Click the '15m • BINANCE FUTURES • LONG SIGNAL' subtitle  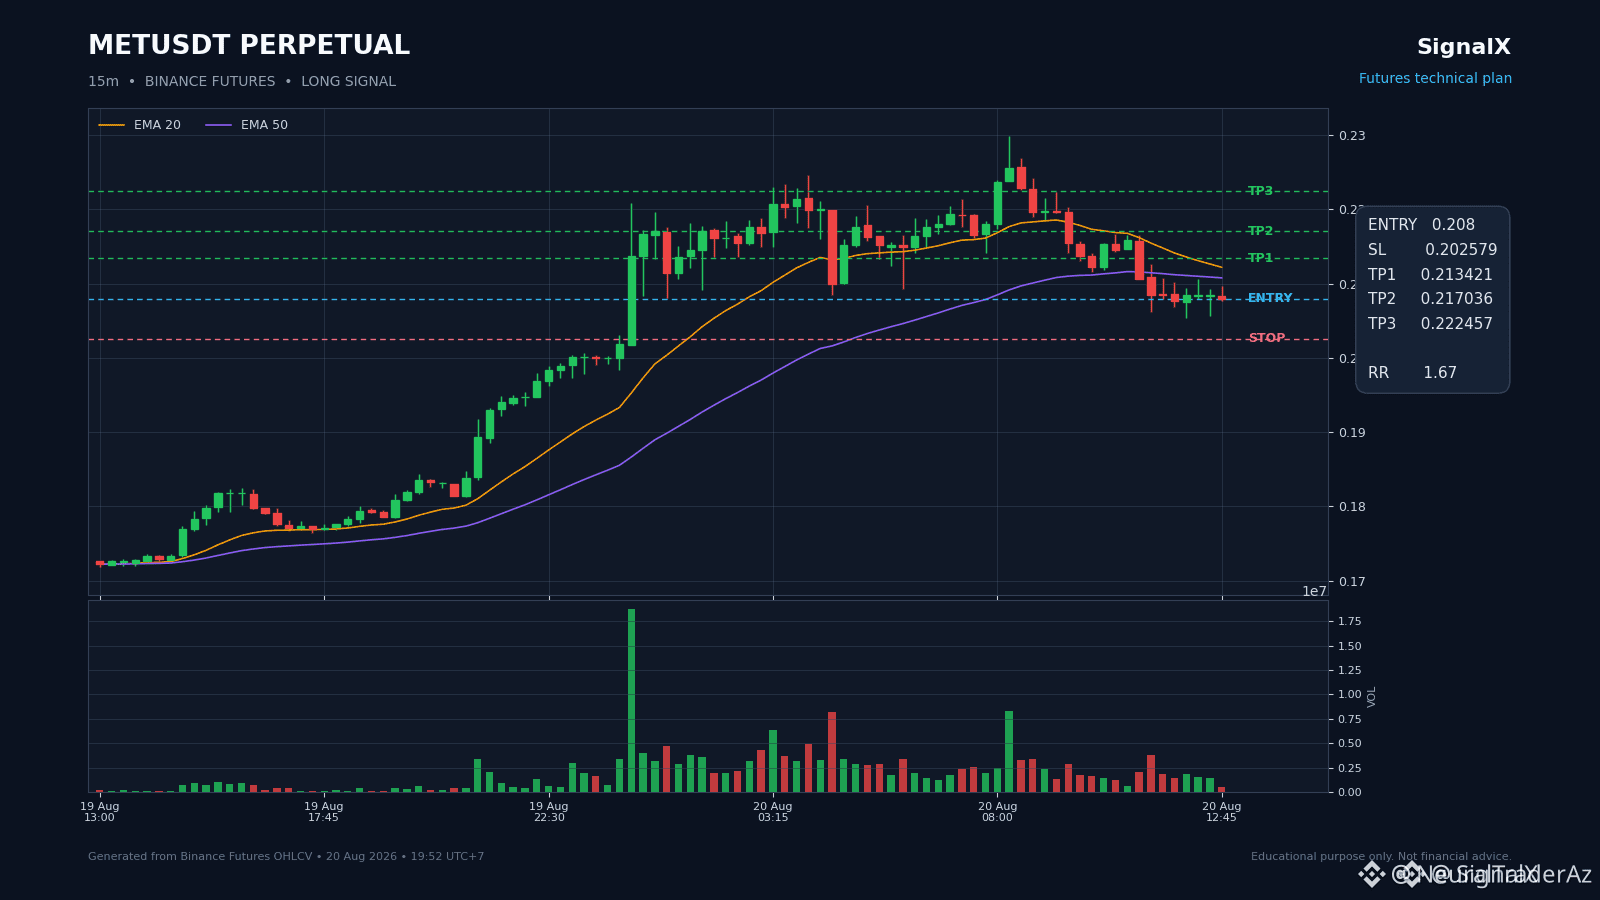coord(242,82)
